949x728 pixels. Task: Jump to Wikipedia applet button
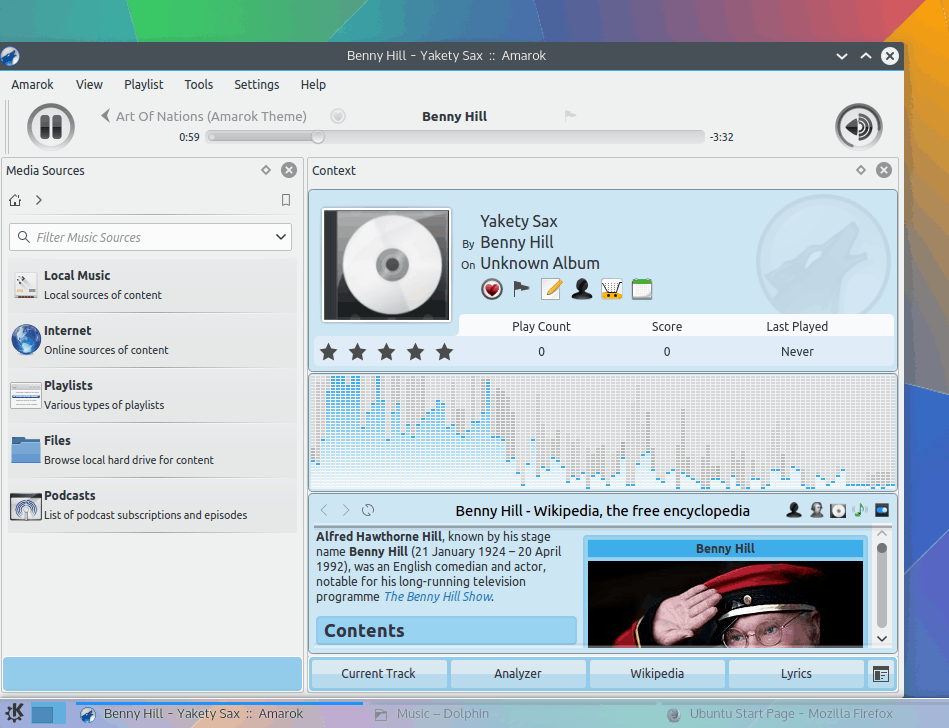[x=657, y=674]
